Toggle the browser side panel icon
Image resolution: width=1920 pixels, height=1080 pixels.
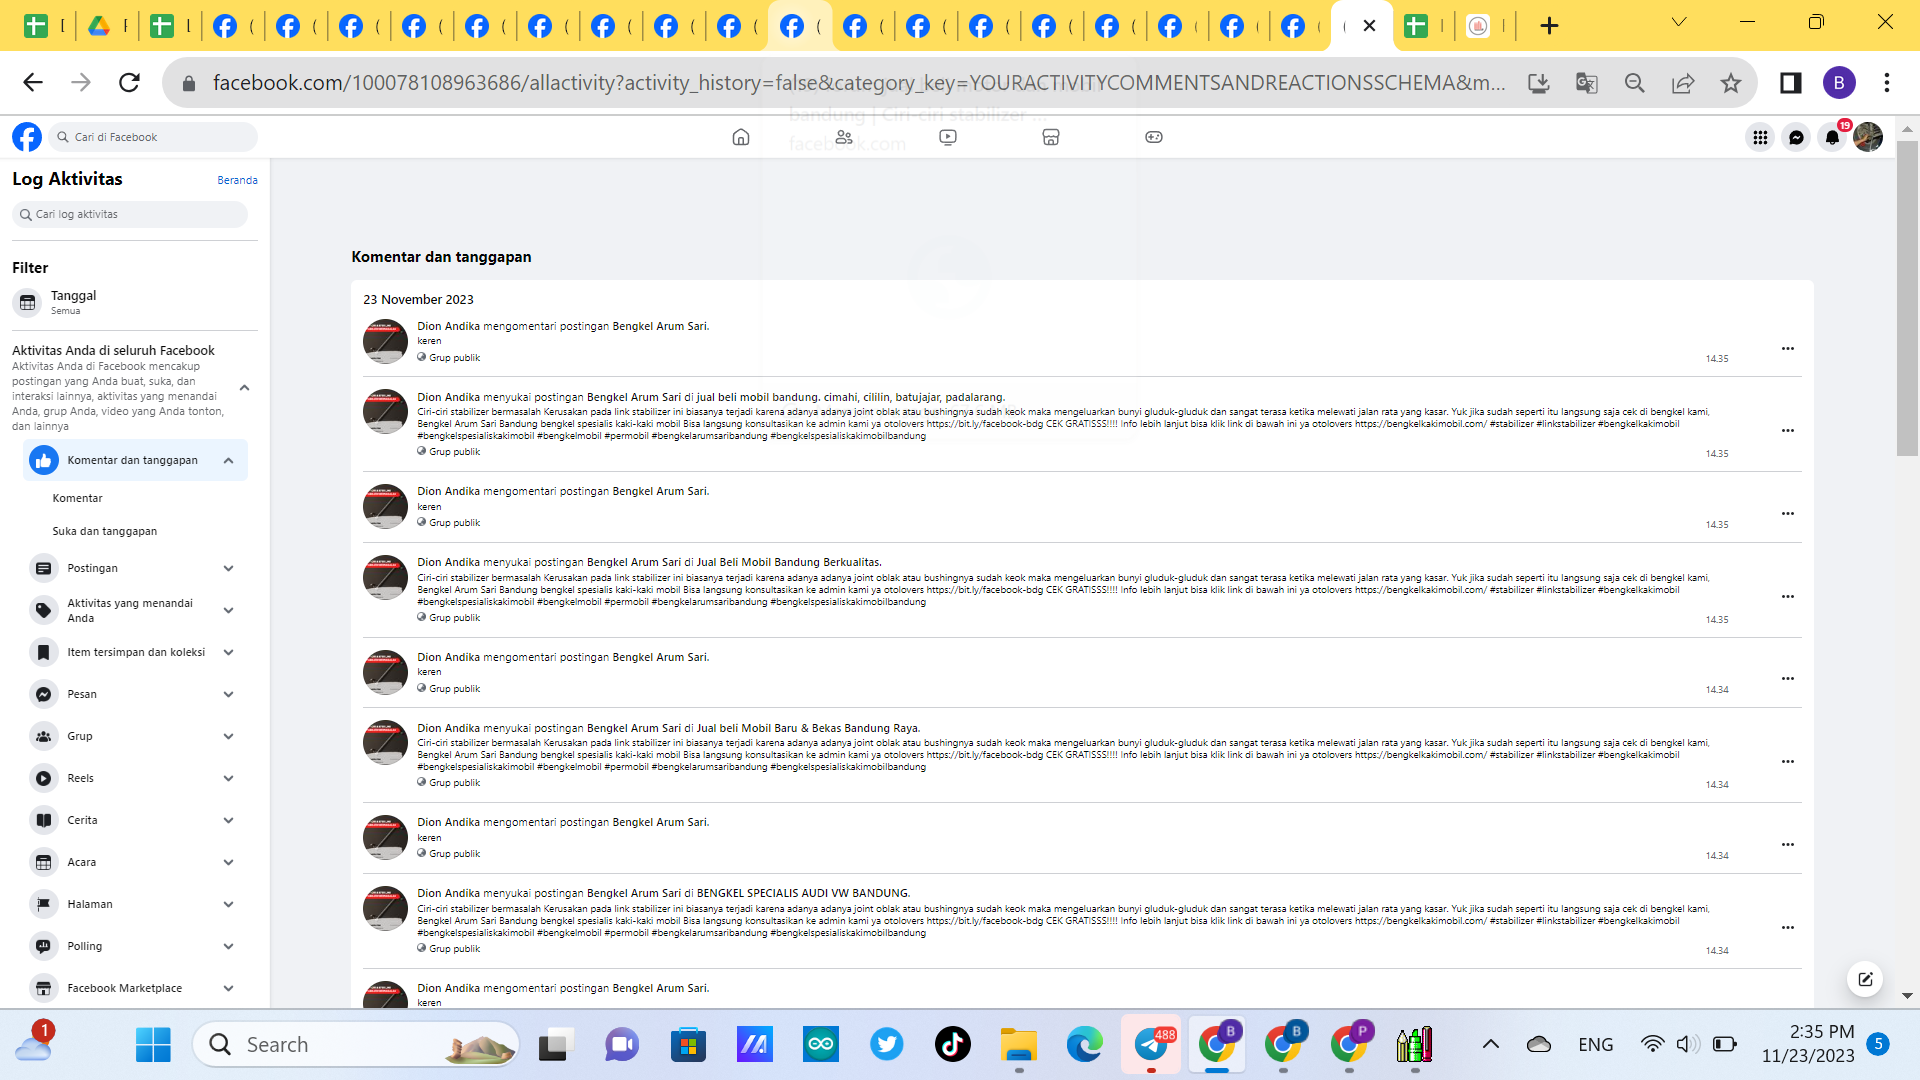pyautogui.click(x=1791, y=83)
